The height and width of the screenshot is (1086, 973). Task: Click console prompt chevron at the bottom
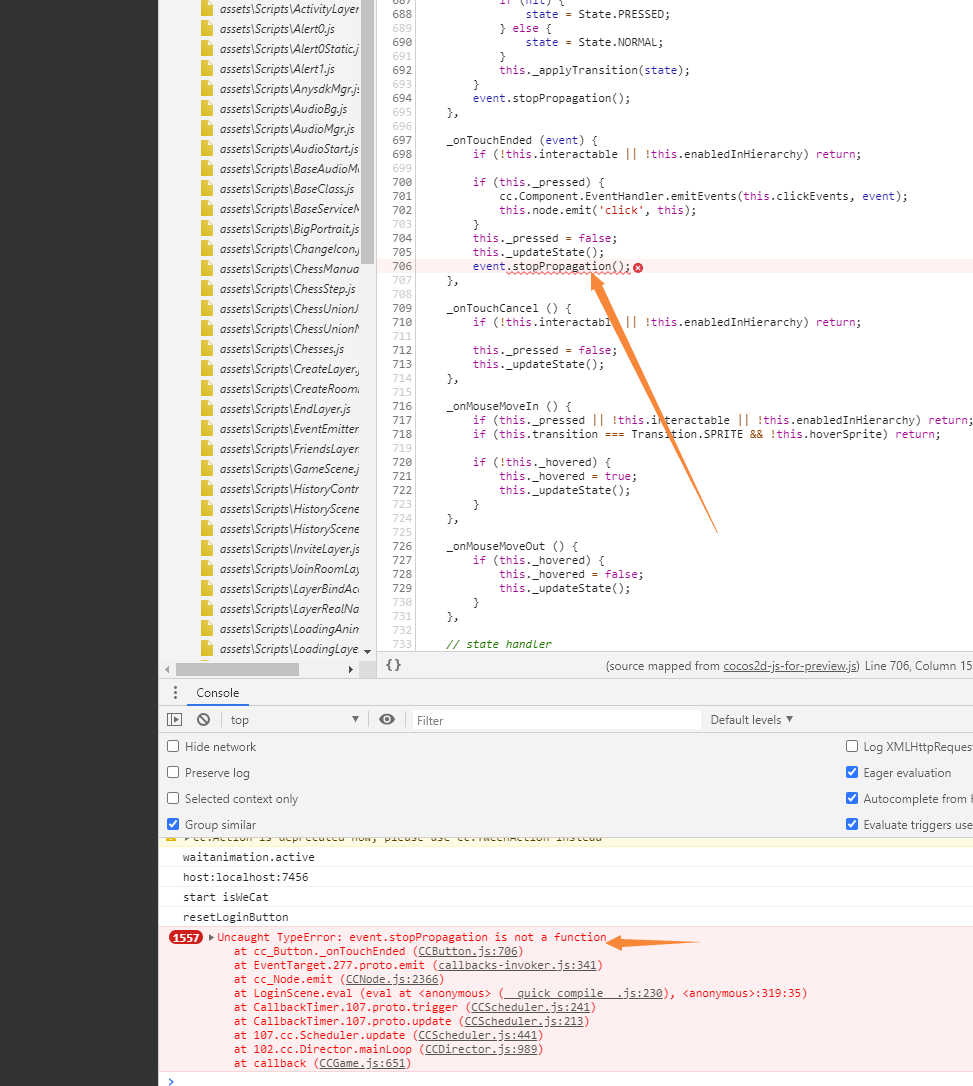pyautogui.click(x=171, y=1080)
